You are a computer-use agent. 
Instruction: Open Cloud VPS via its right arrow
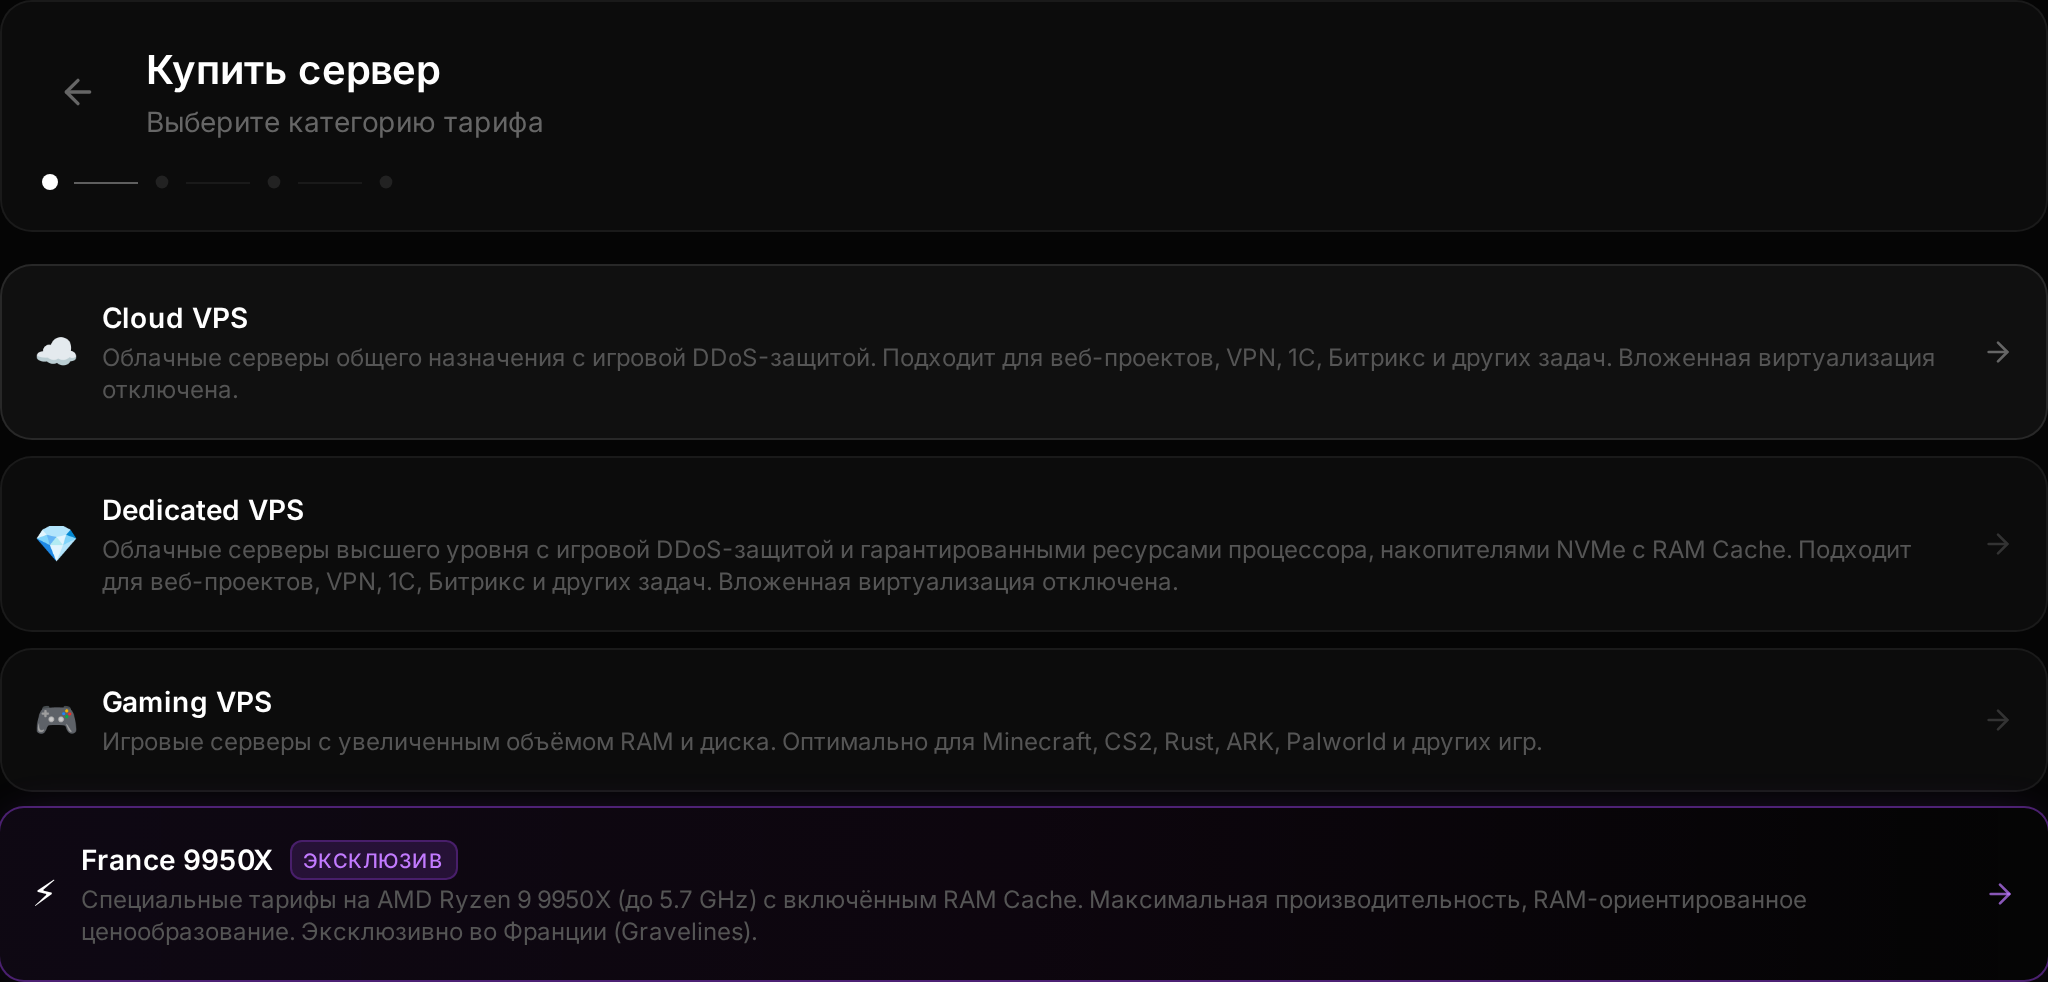click(1998, 352)
